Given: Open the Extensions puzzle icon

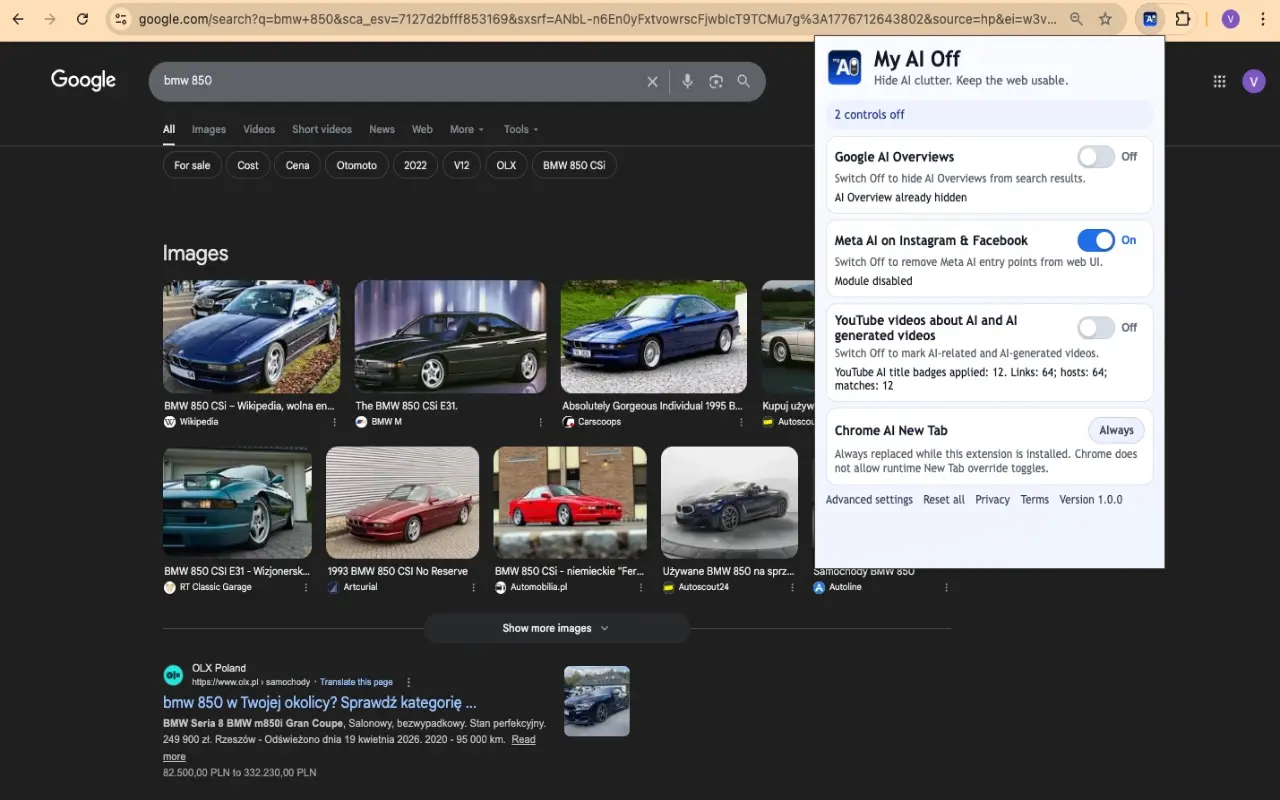Looking at the screenshot, I should tap(1183, 19).
